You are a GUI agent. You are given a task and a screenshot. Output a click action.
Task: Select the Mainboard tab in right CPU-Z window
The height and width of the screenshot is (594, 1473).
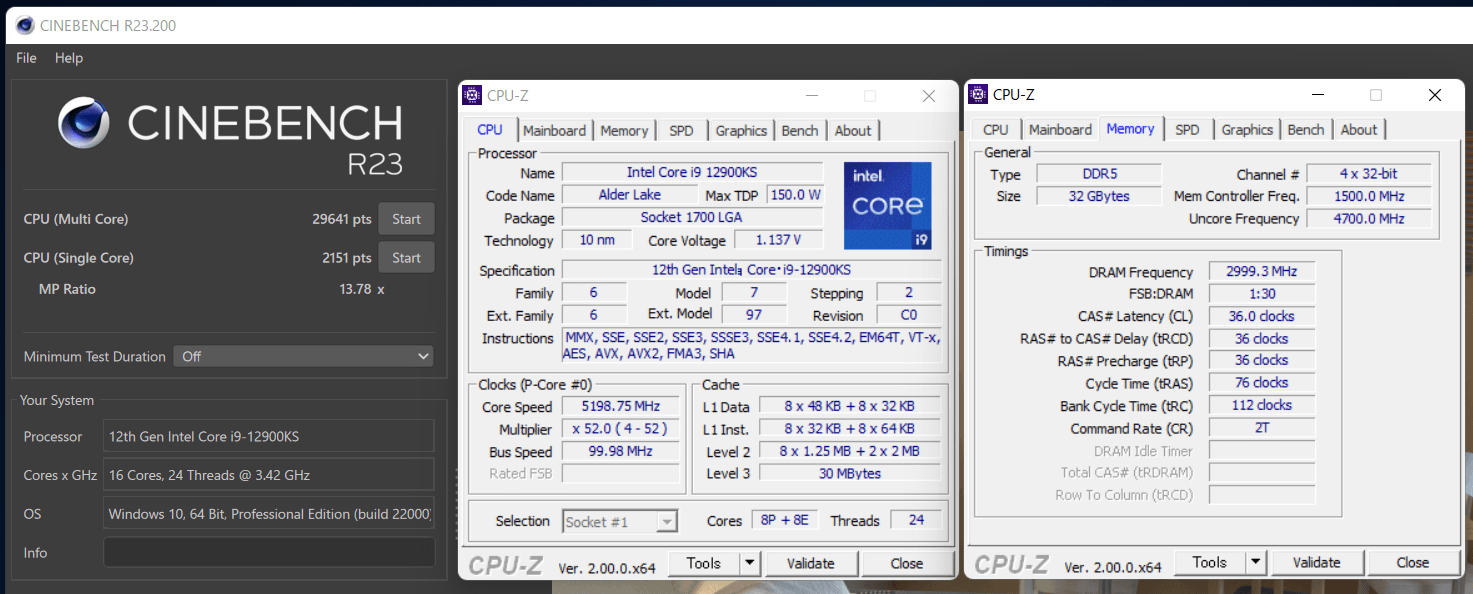coord(1061,129)
